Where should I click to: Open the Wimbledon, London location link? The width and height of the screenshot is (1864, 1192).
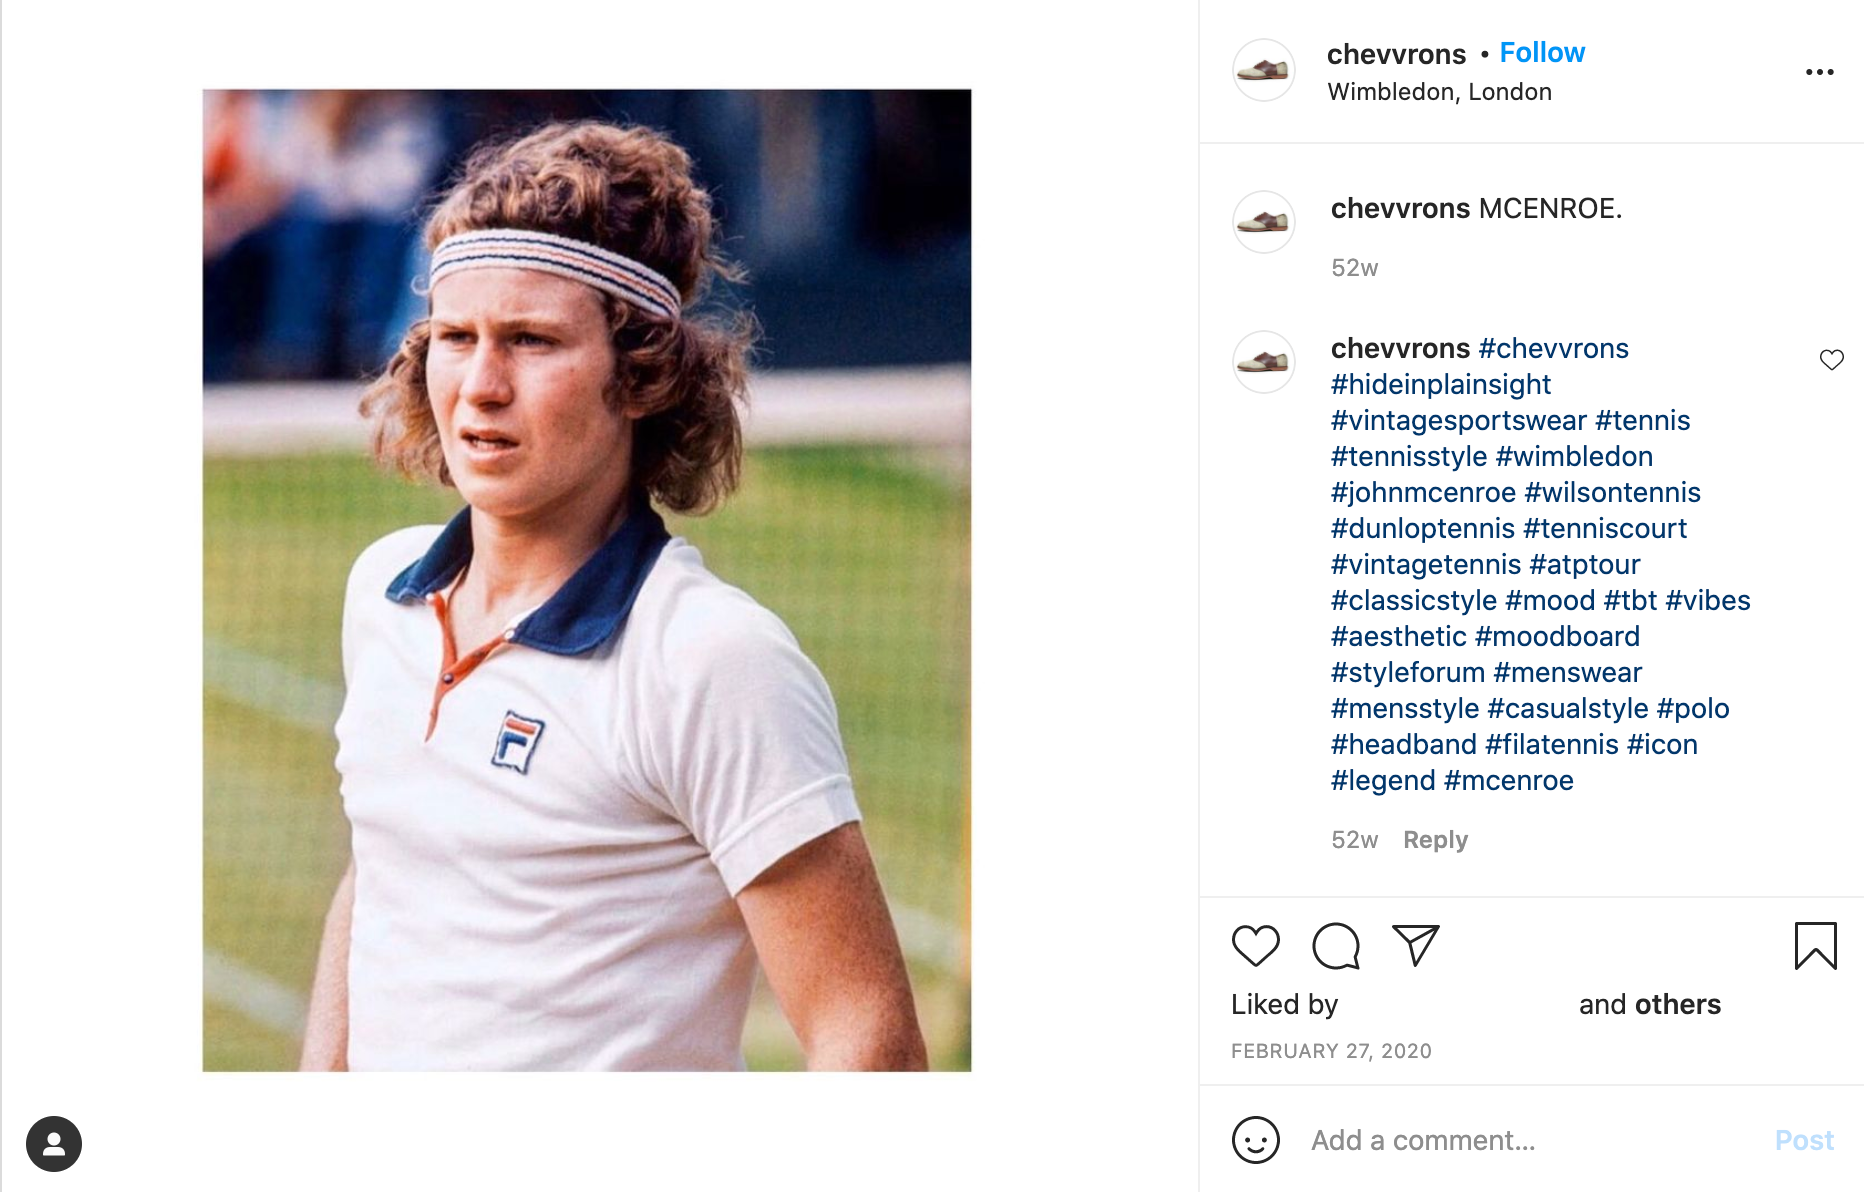click(1439, 92)
